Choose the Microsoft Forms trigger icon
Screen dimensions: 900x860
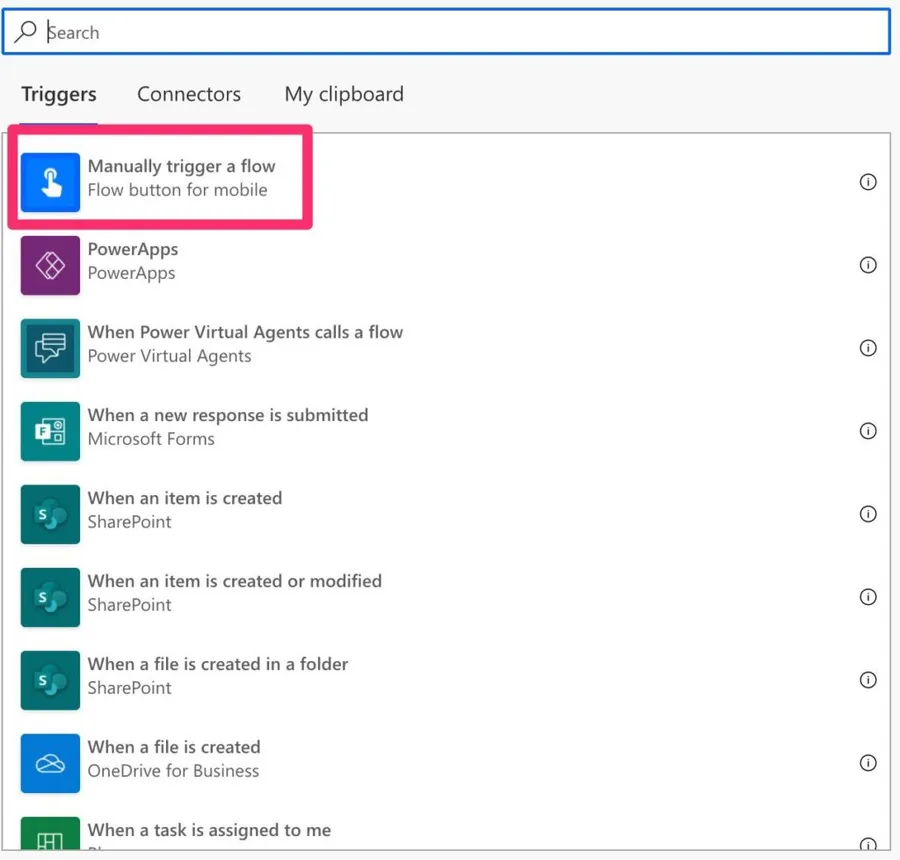[x=50, y=431]
